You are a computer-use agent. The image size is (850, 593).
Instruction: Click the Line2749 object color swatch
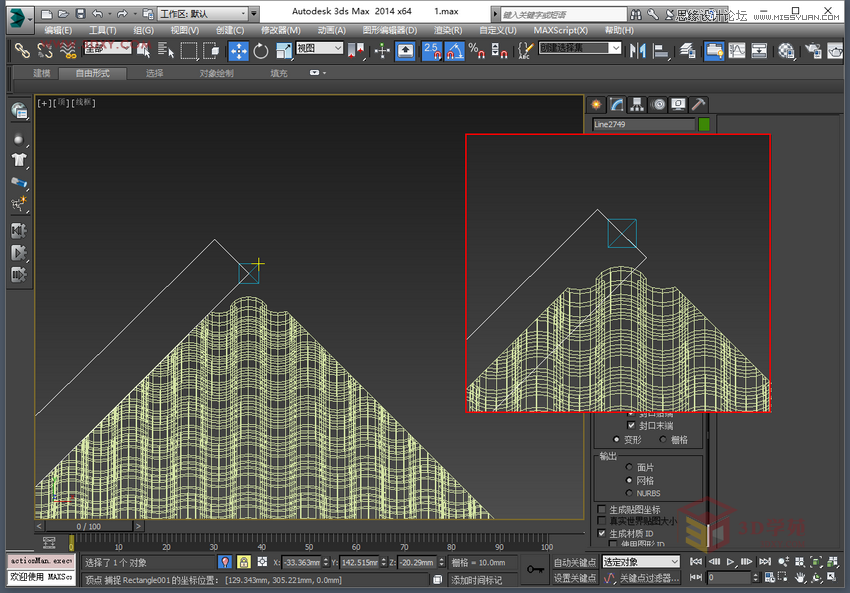click(x=703, y=122)
